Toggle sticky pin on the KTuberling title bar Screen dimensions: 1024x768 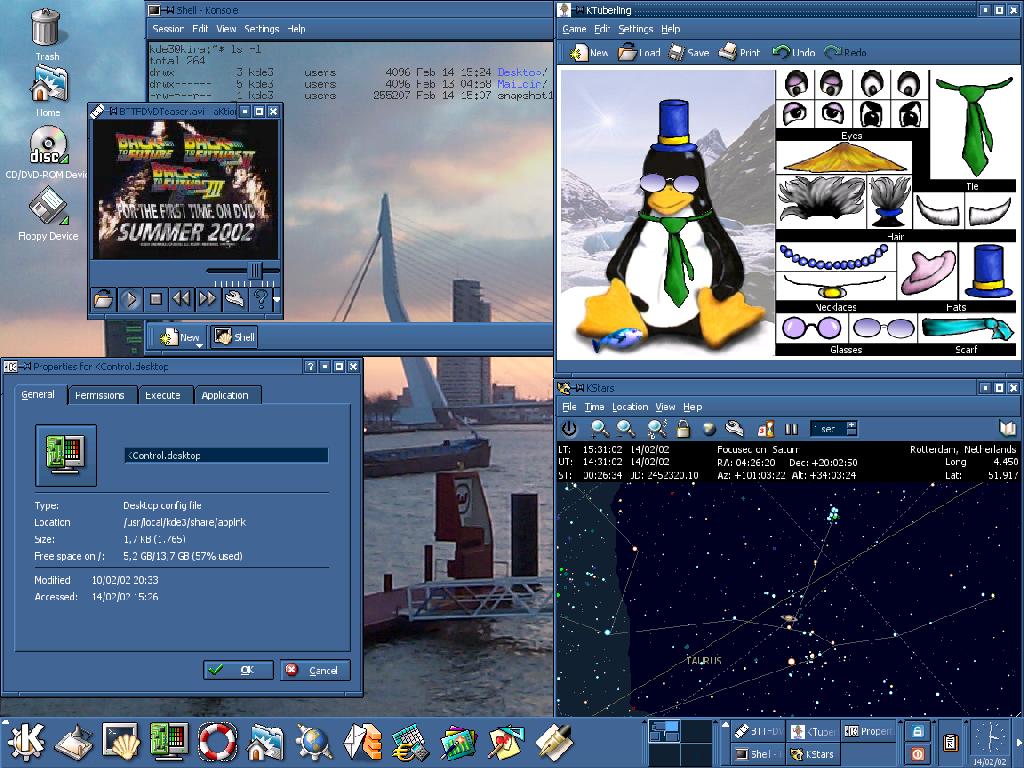(579, 10)
